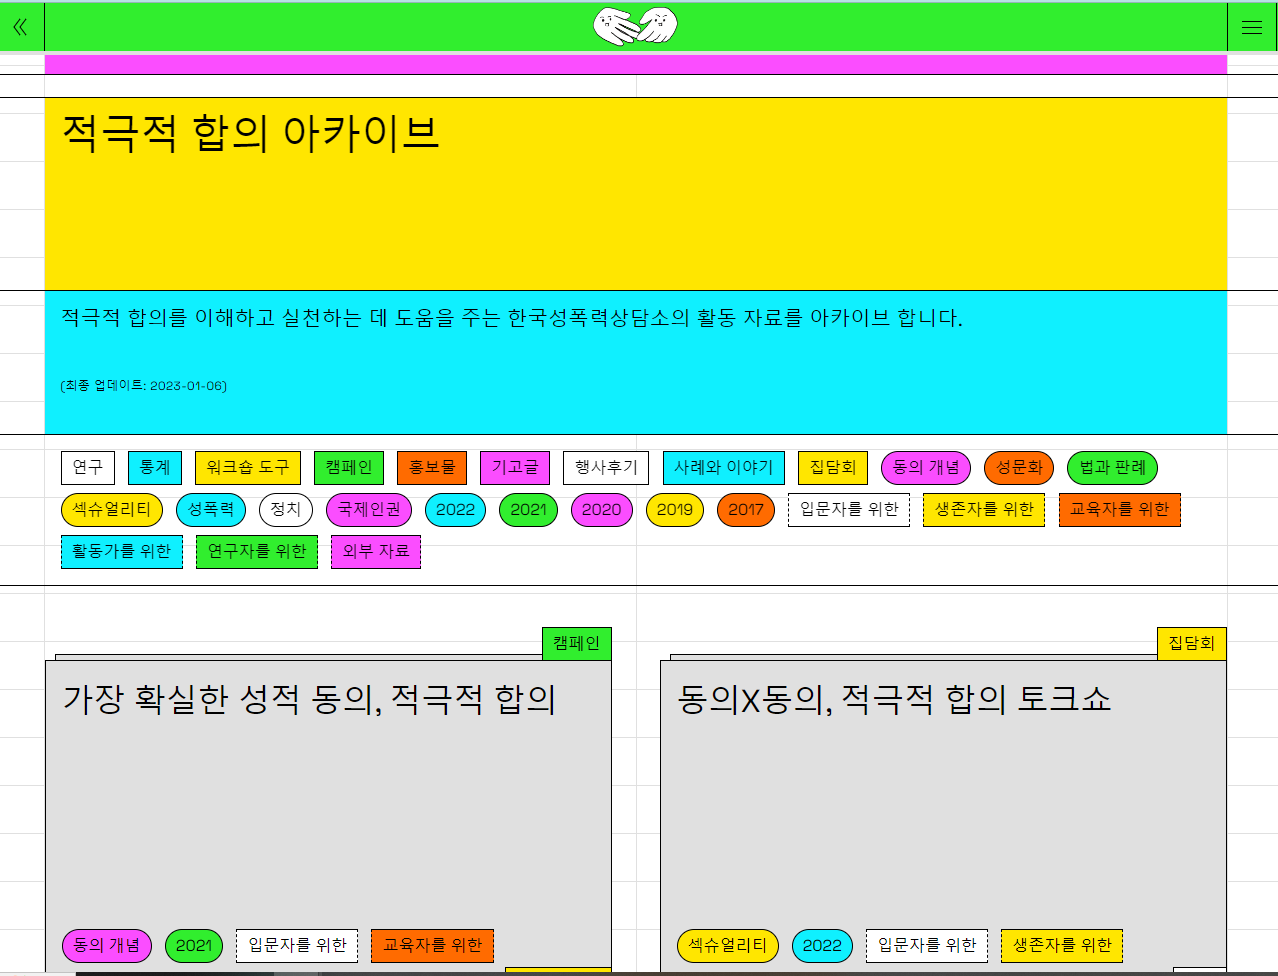Select the 동의 개념 tag in the filter list
Image resolution: width=1278 pixels, height=976 pixels.
(x=926, y=468)
